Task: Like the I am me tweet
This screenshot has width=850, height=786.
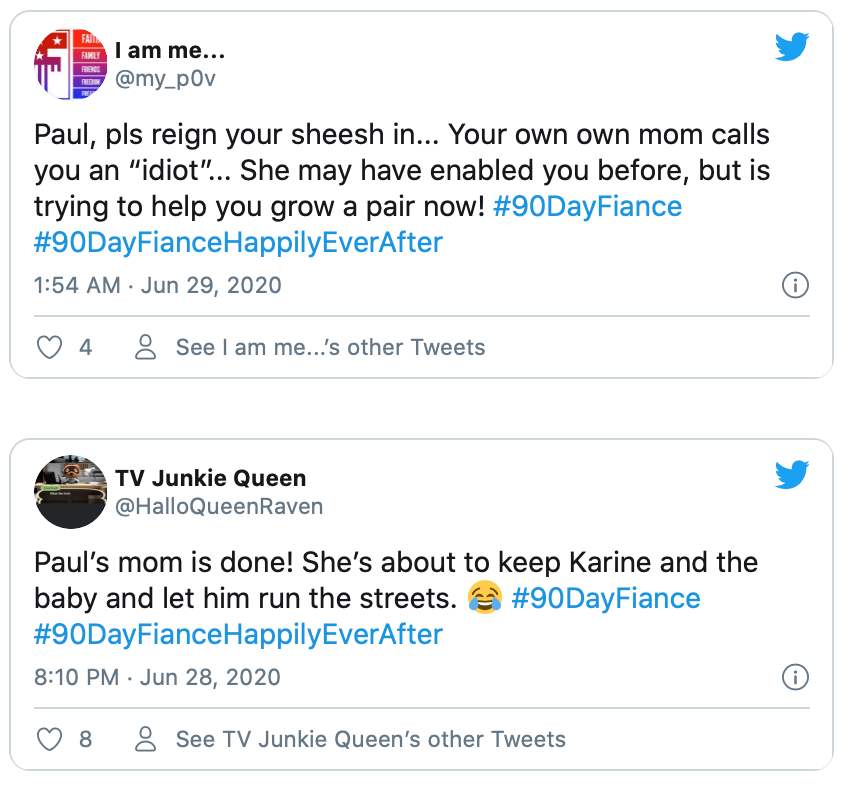Action: pyautogui.click(x=49, y=347)
